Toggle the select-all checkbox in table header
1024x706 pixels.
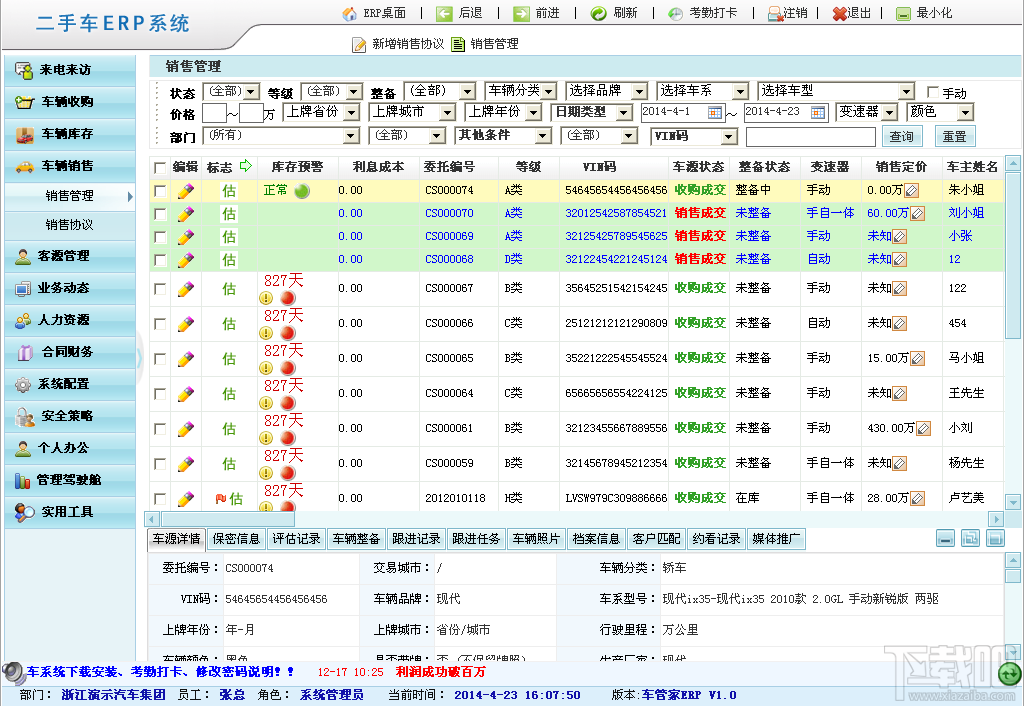160,167
